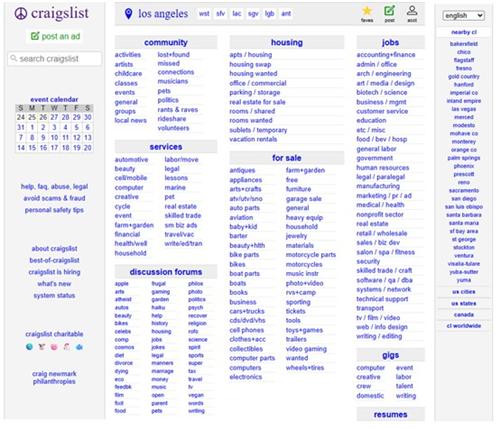Open the resumes section header

tap(391, 415)
